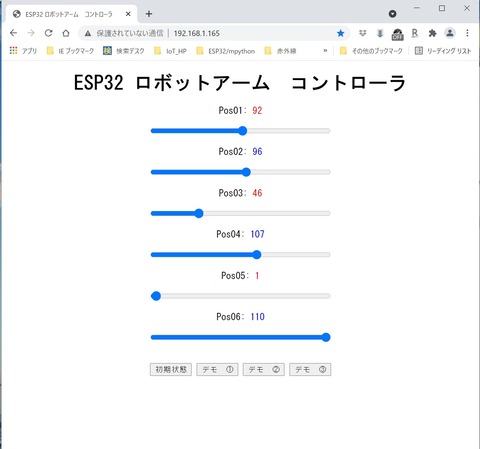Go back with the browser back arrow
Image resolution: width=480 pixels, height=449 pixels.
(13, 33)
